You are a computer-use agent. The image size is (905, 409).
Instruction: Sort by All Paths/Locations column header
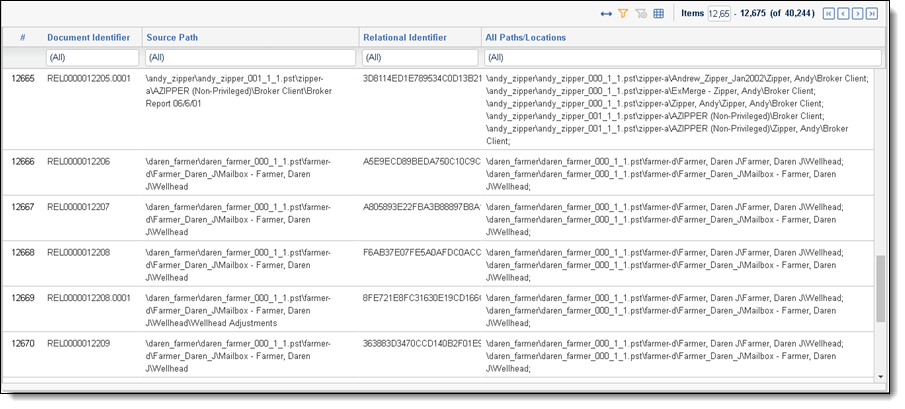(526, 37)
